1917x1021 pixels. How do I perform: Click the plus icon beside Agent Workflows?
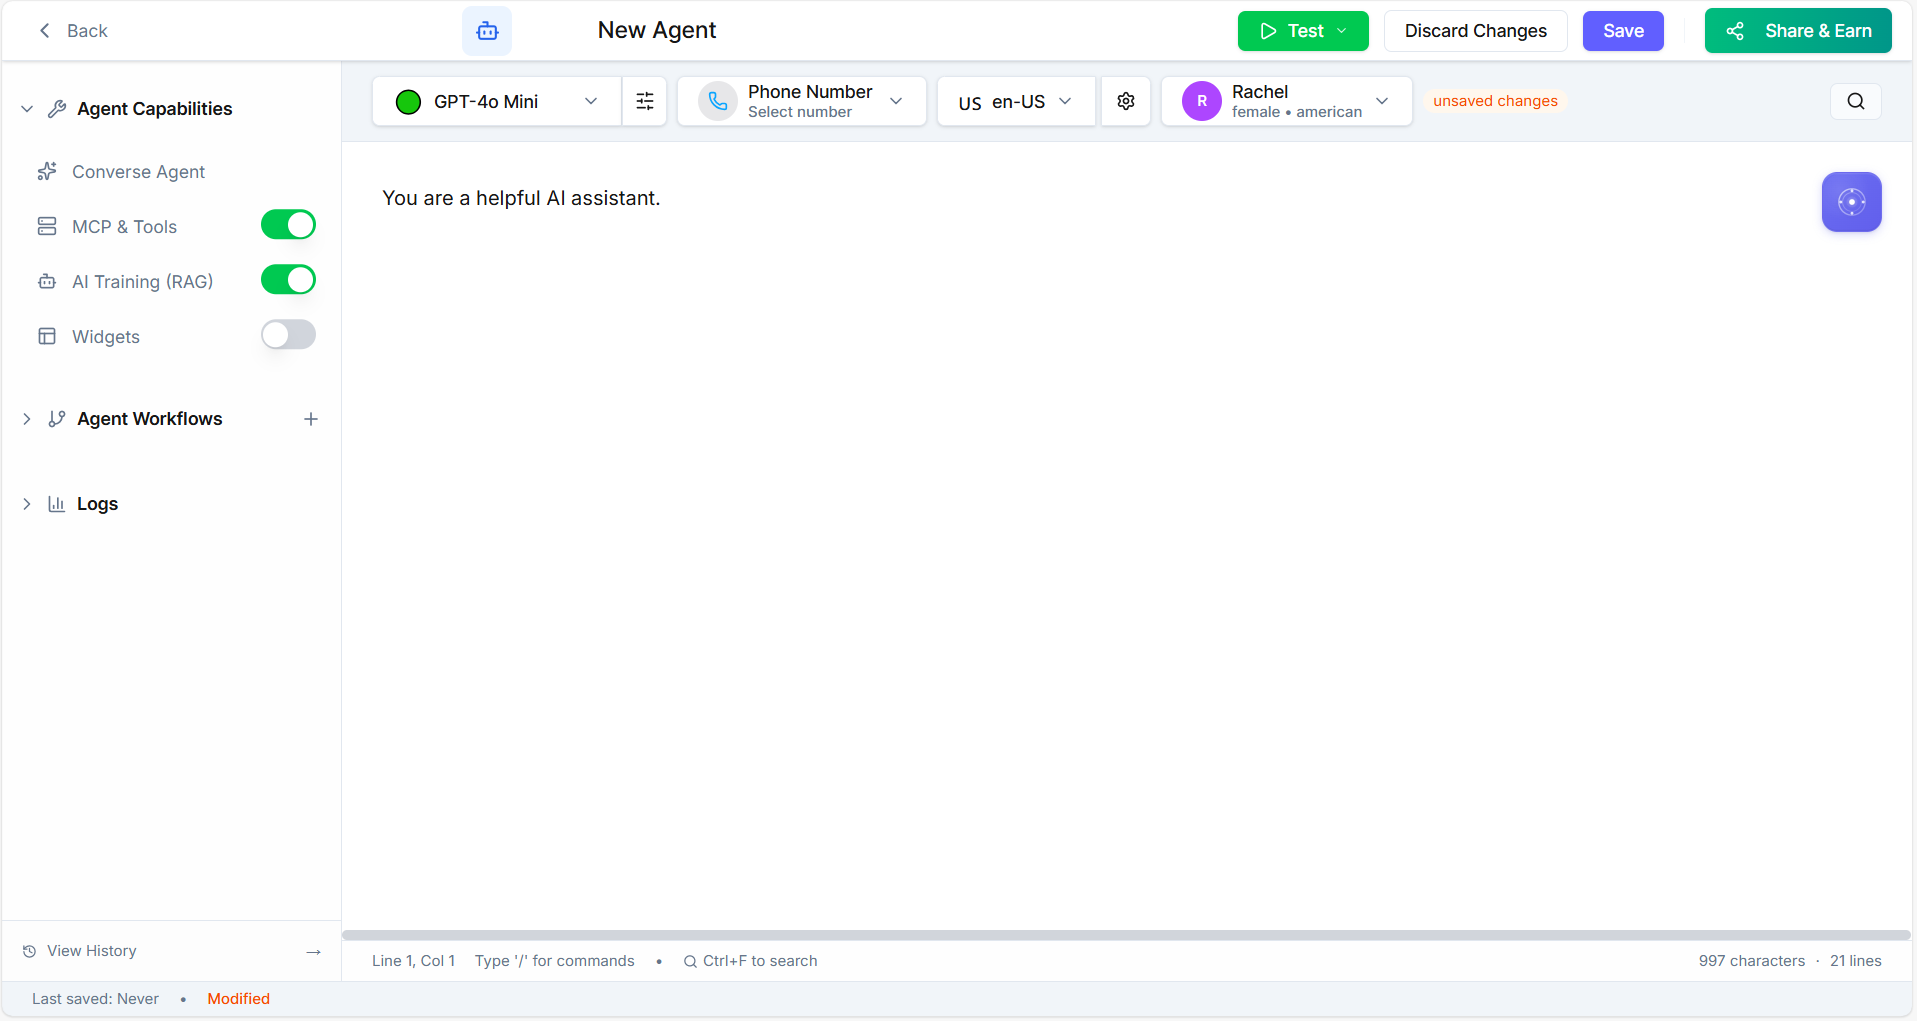tap(310, 419)
